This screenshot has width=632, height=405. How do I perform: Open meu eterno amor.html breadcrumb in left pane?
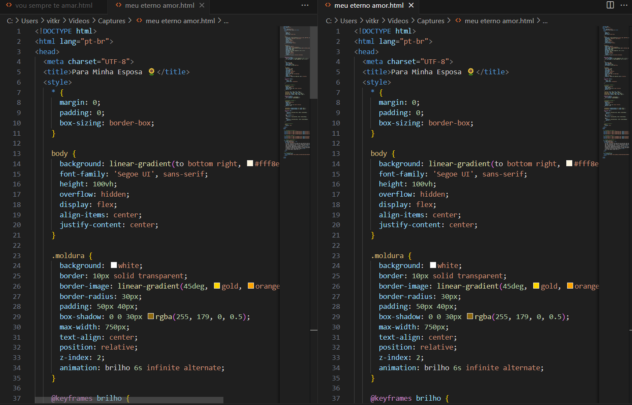pos(180,21)
